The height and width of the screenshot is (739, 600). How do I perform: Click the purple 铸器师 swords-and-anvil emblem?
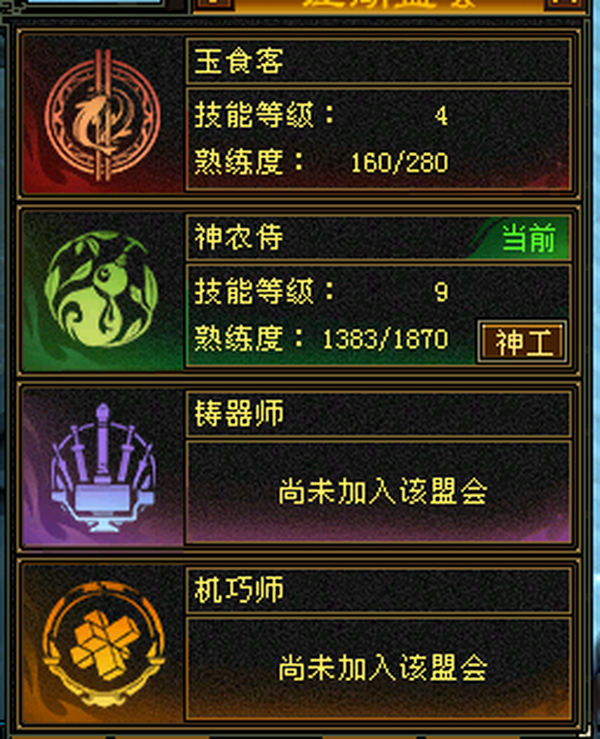(102, 468)
